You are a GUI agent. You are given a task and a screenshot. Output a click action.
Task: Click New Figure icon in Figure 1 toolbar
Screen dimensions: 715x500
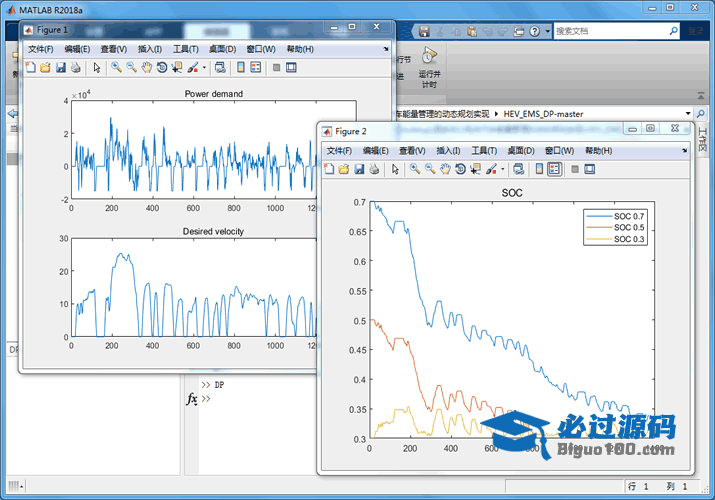click(x=31, y=67)
